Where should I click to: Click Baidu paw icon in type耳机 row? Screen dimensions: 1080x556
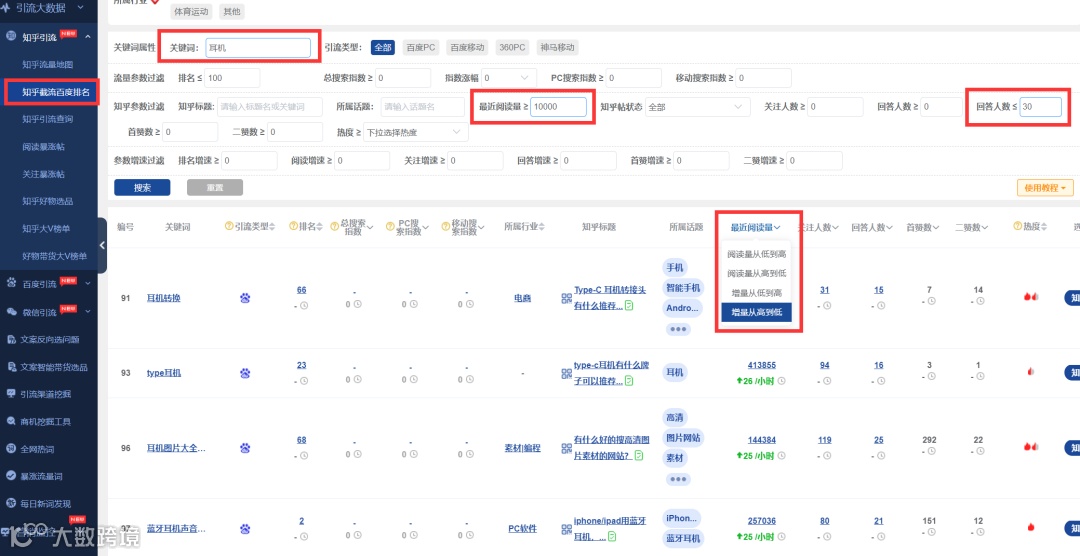245,373
